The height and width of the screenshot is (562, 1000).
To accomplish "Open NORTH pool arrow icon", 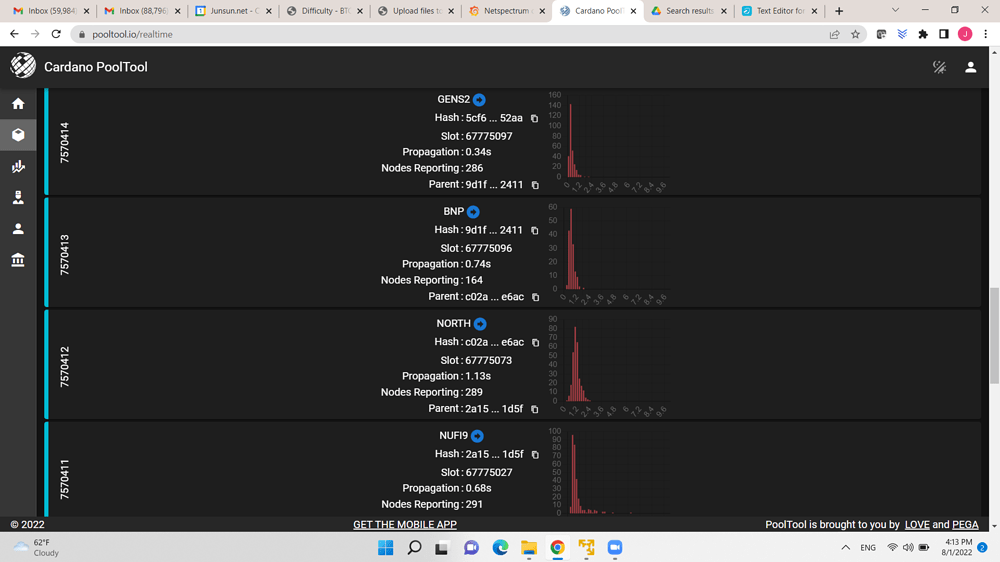I will pos(480,324).
